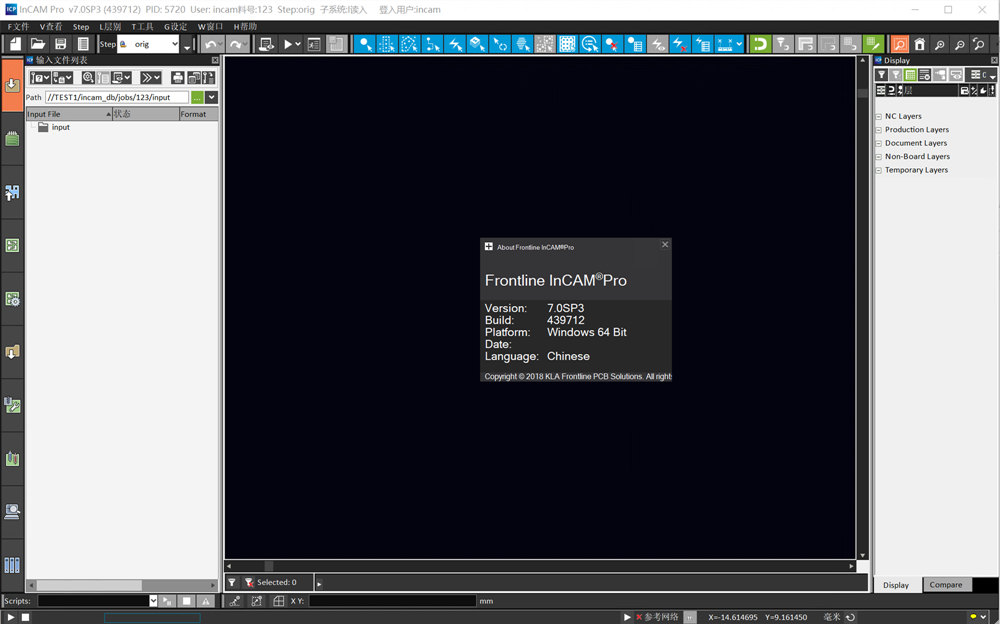
Task: Click the select all grid icon in blue toolbar
Action: pos(567,44)
